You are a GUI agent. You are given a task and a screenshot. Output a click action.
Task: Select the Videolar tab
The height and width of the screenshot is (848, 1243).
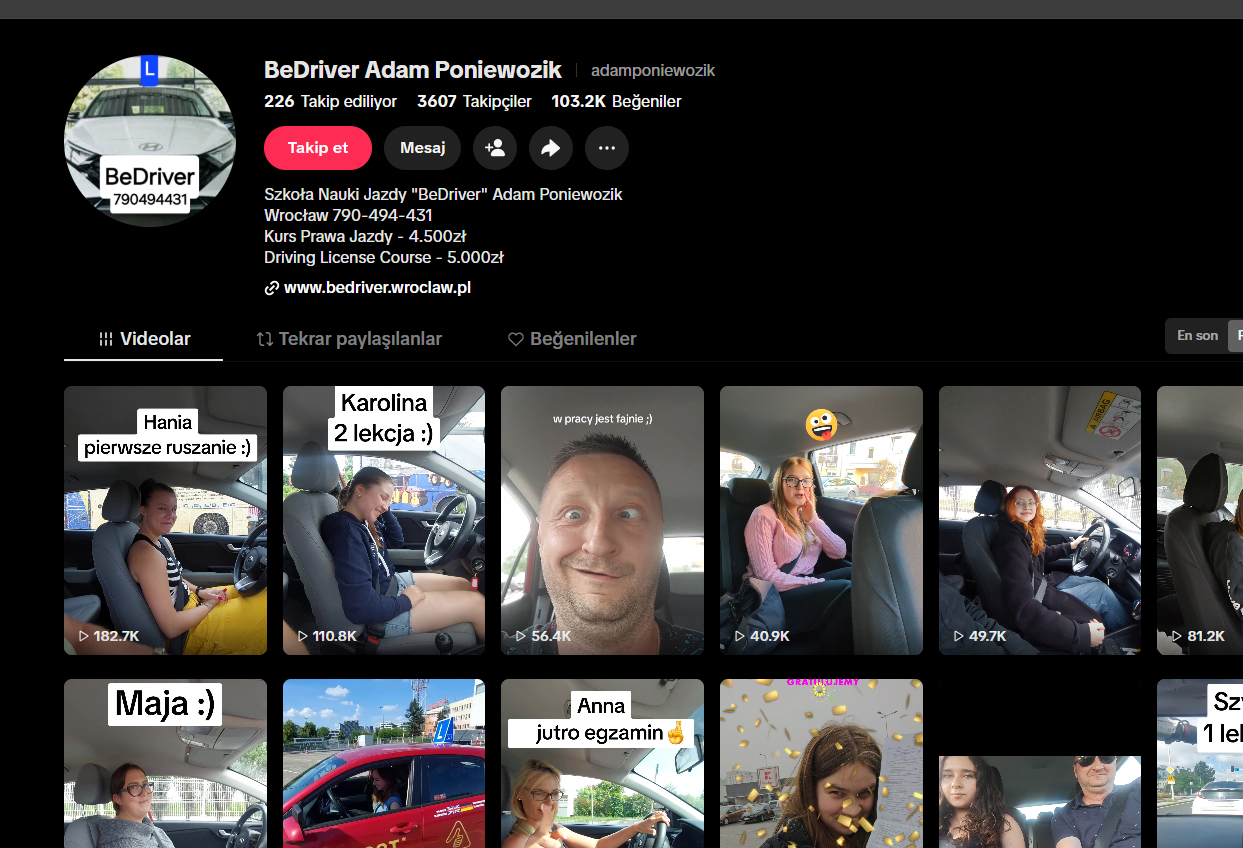[x=144, y=339]
